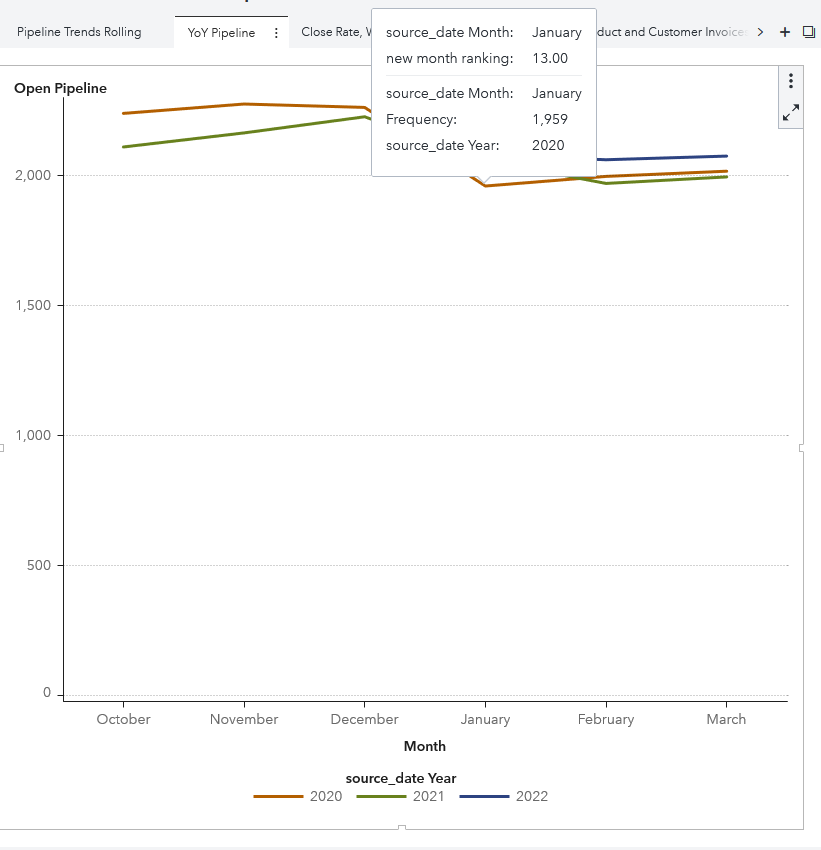Click the Open Pipeline chart title

coord(60,89)
